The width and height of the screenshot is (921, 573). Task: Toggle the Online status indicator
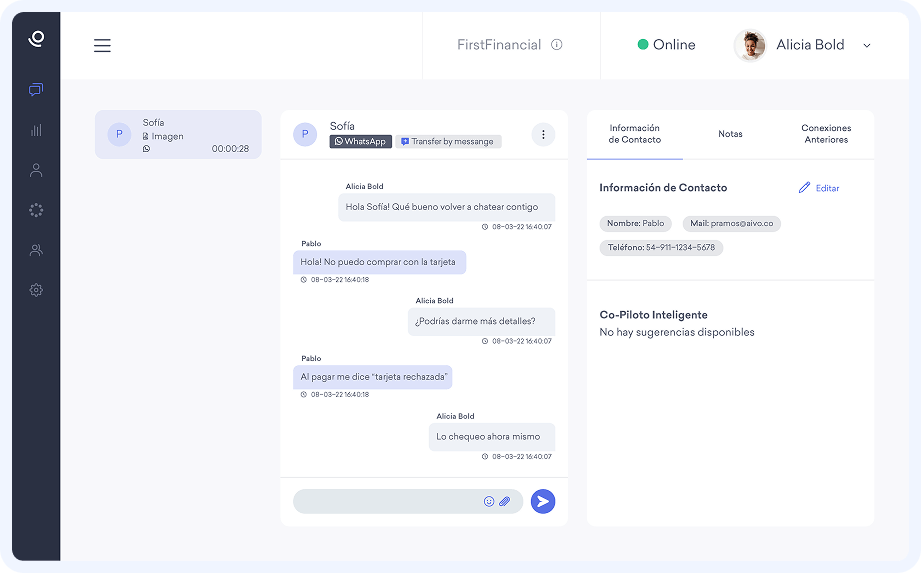[666, 45]
